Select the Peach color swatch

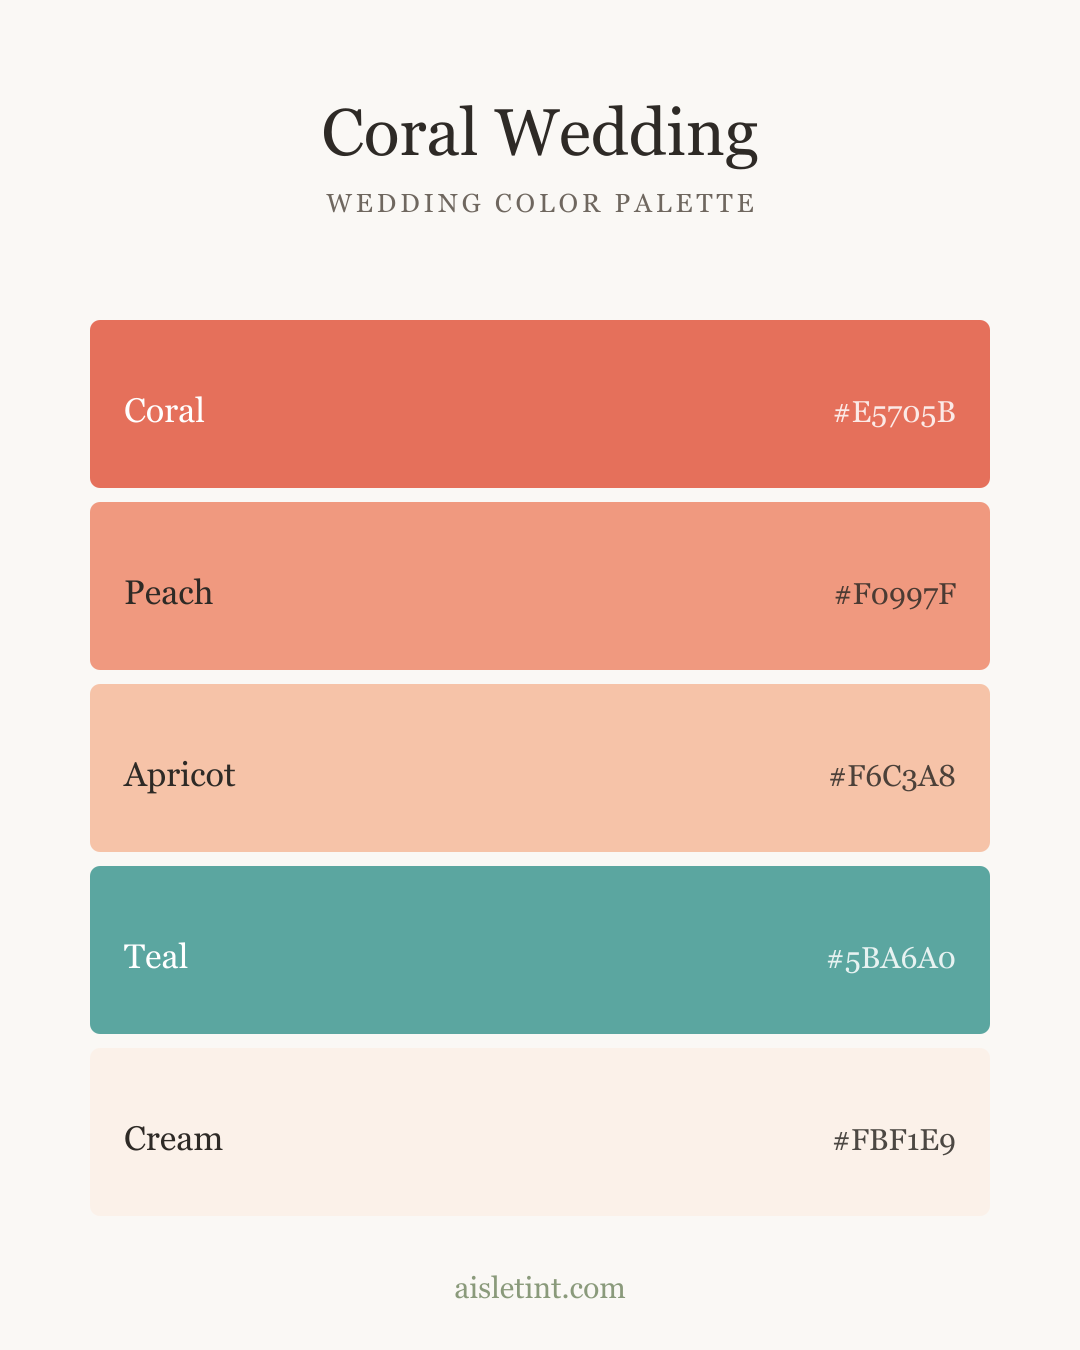[540, 586]
